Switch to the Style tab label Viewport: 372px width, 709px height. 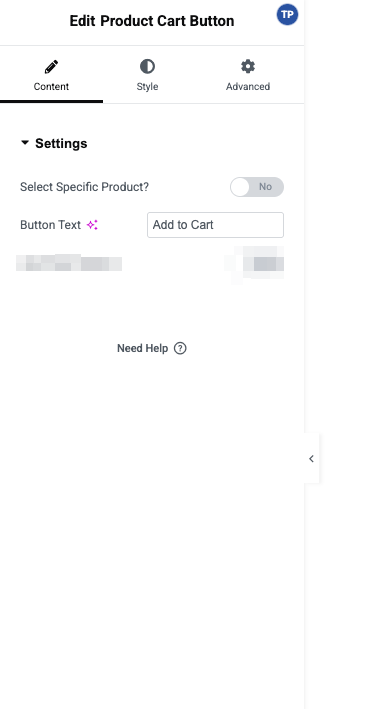click(147, 86)
